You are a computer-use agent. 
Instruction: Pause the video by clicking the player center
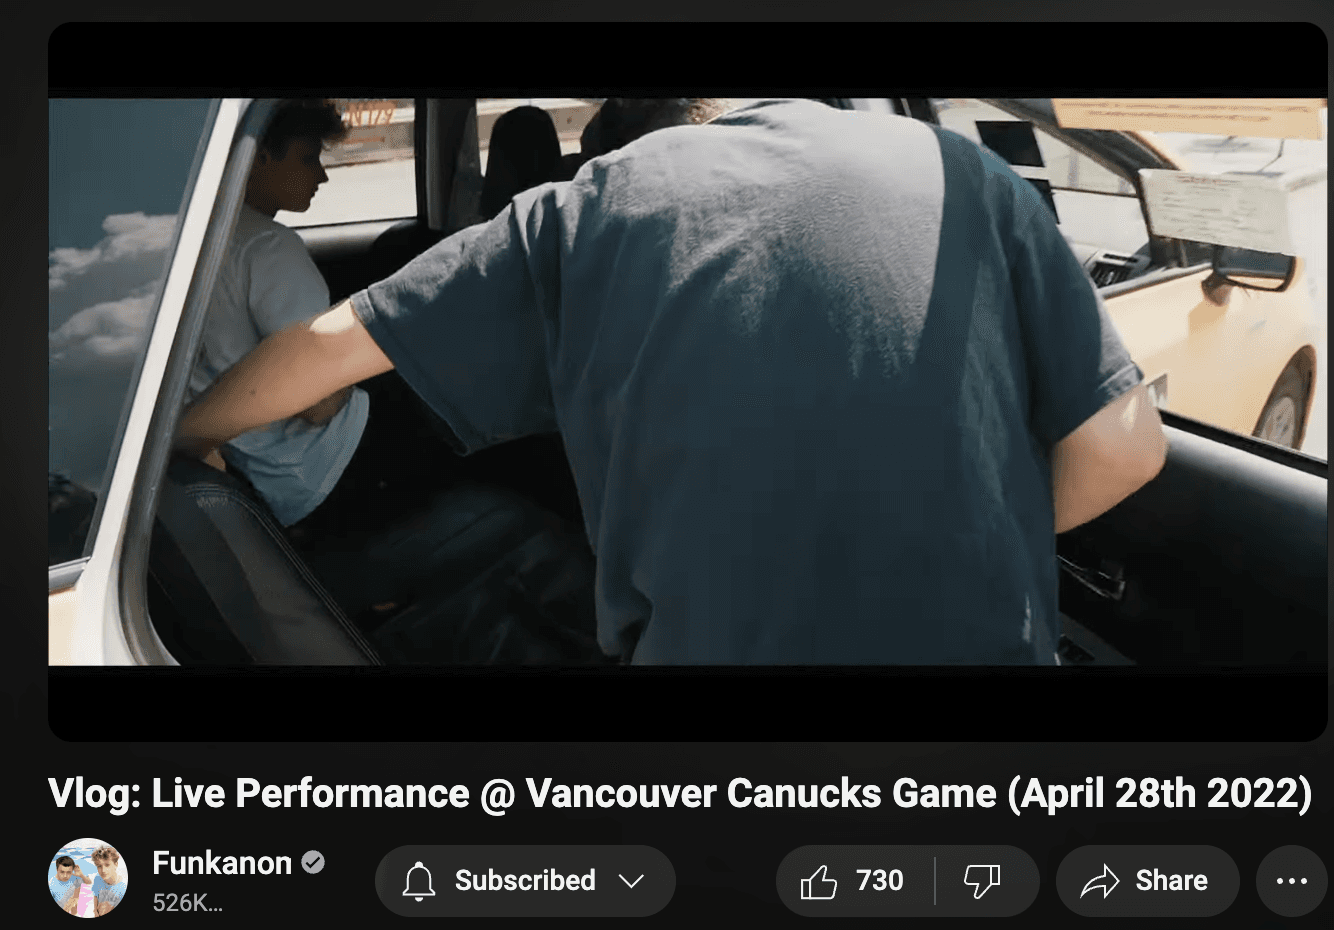688,382
